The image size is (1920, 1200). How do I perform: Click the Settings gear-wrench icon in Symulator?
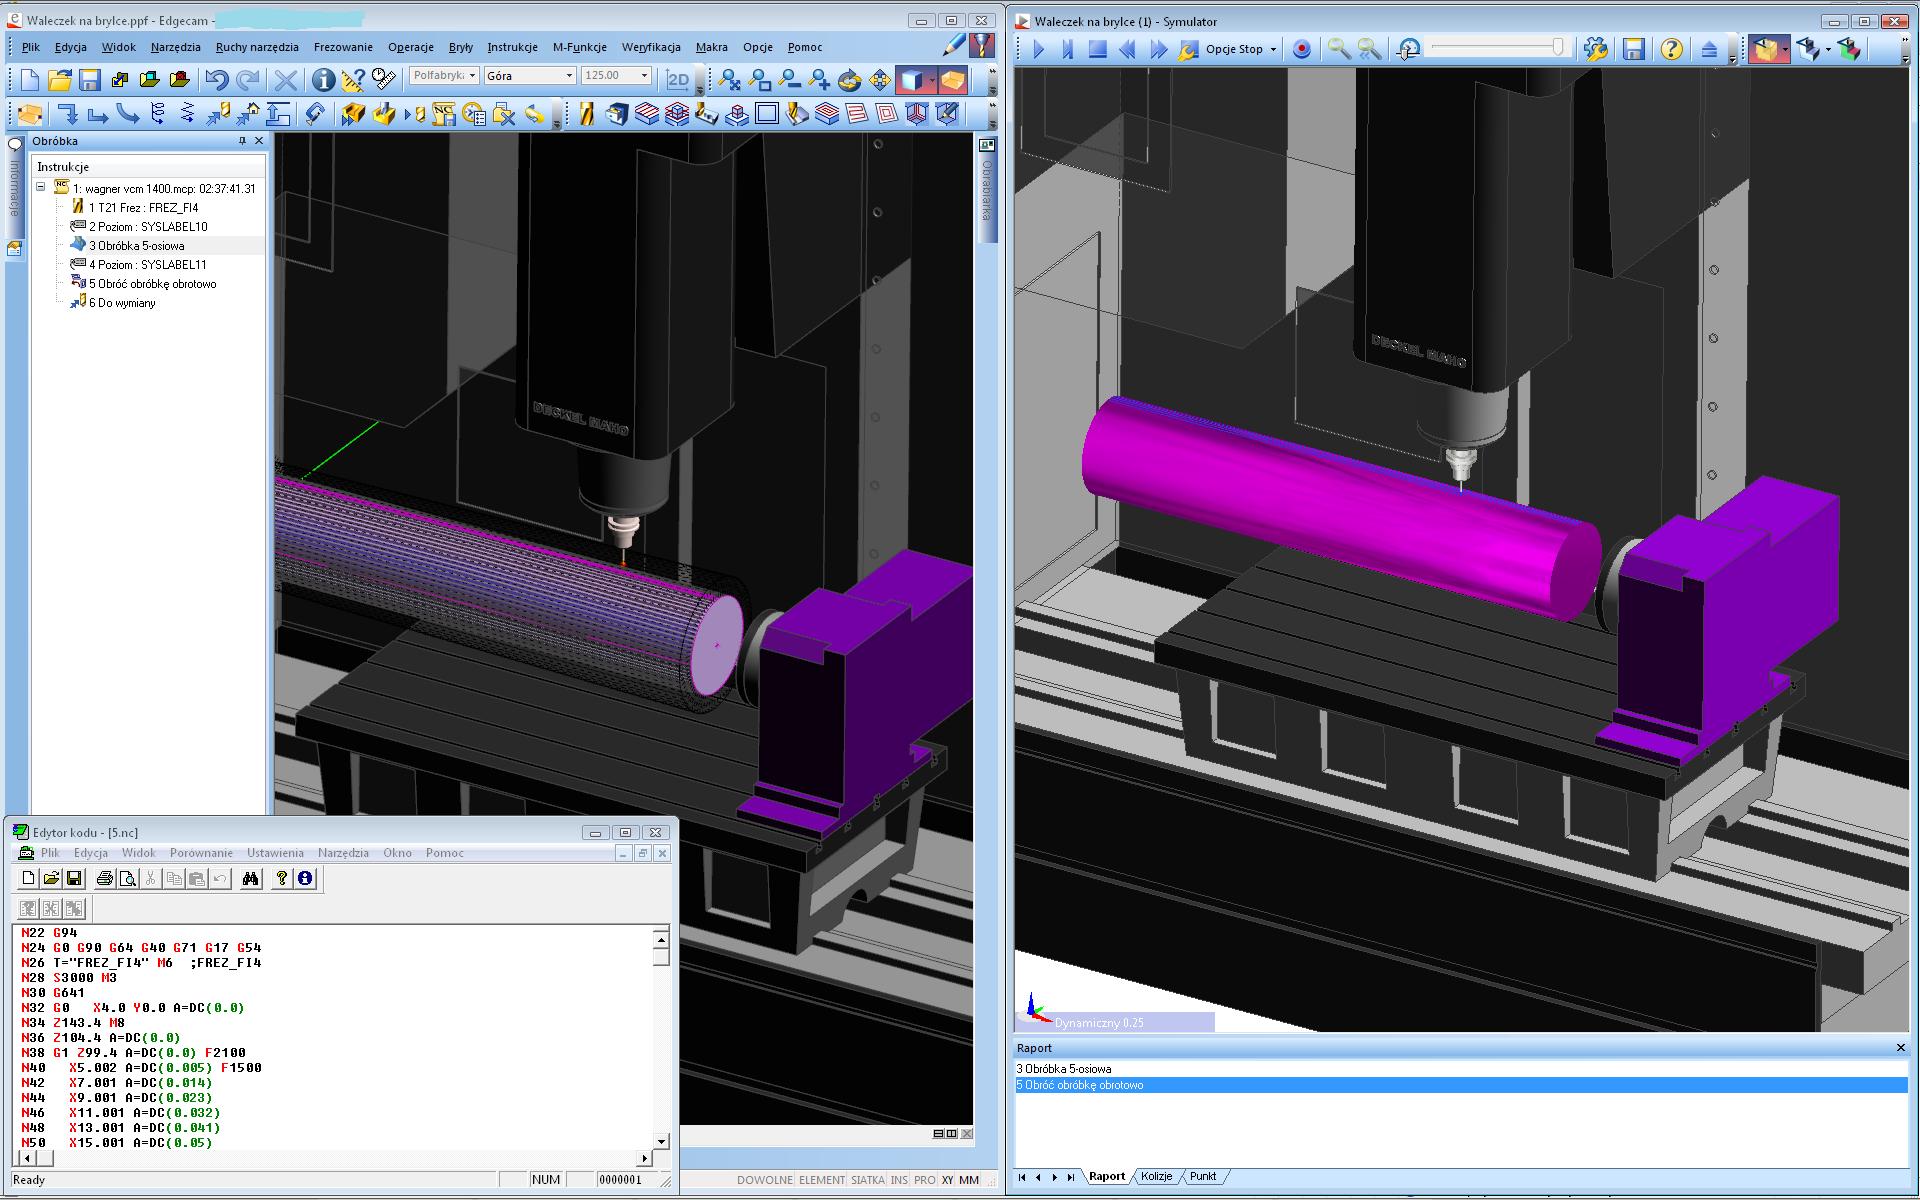[x=1596, y=48]
